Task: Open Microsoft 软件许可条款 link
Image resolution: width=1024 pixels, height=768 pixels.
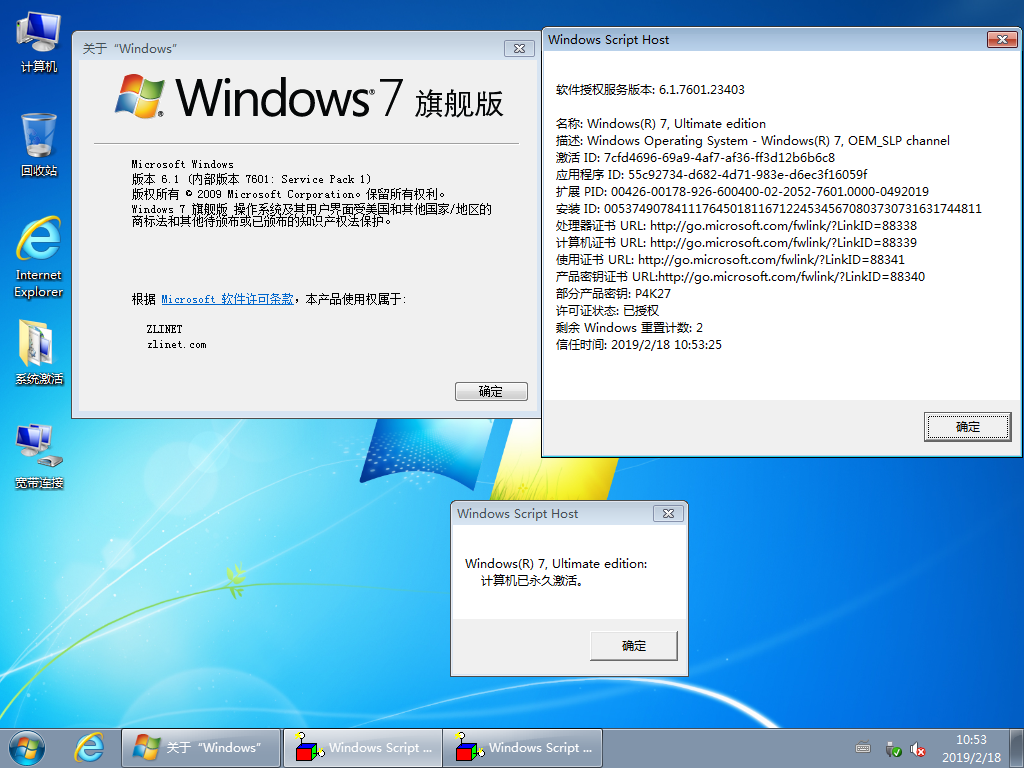Action: tap(227, 299)
